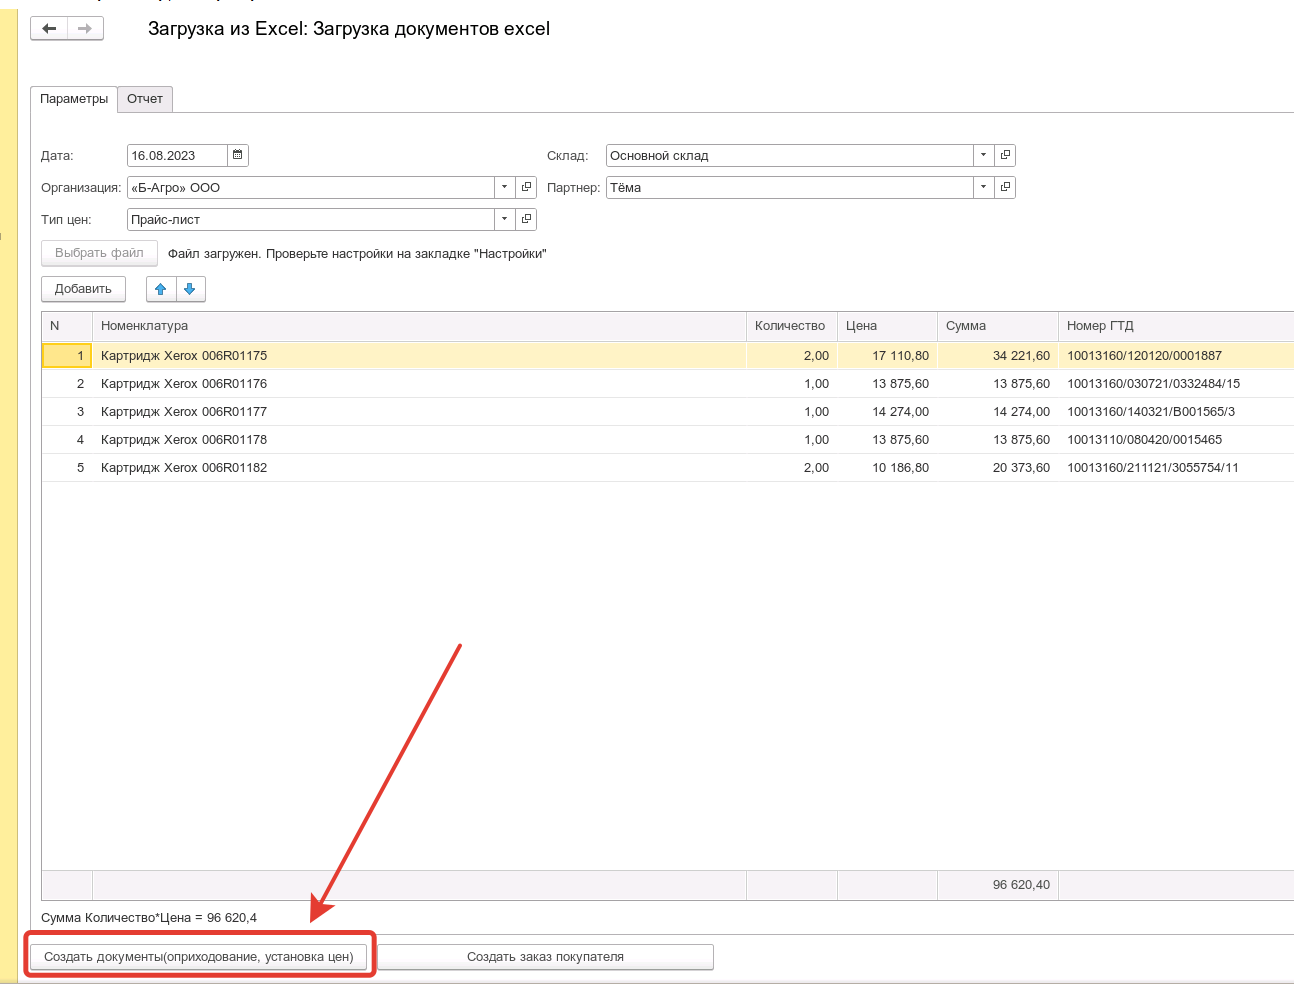1294x984 pixels.
Task: Move row up with blue arrow
Action: (x=161, y=289)
